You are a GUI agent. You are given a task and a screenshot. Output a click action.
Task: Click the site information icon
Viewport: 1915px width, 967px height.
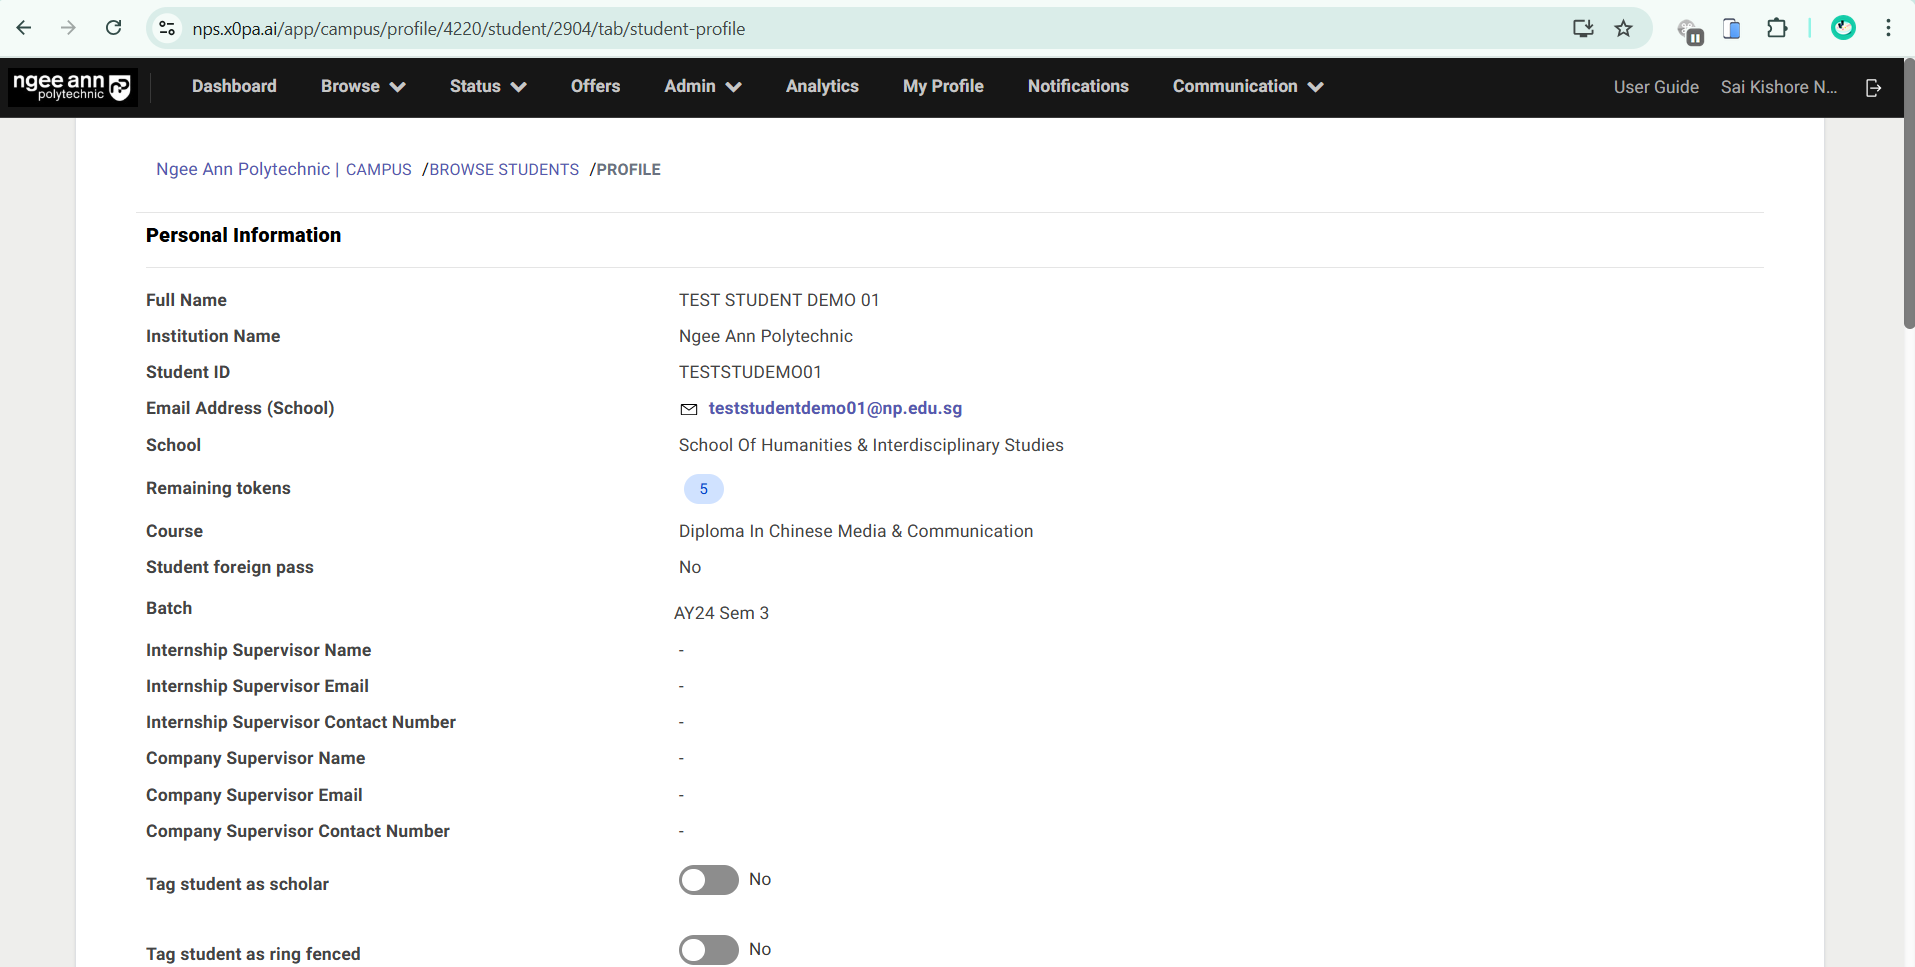(x=168, y=28)
